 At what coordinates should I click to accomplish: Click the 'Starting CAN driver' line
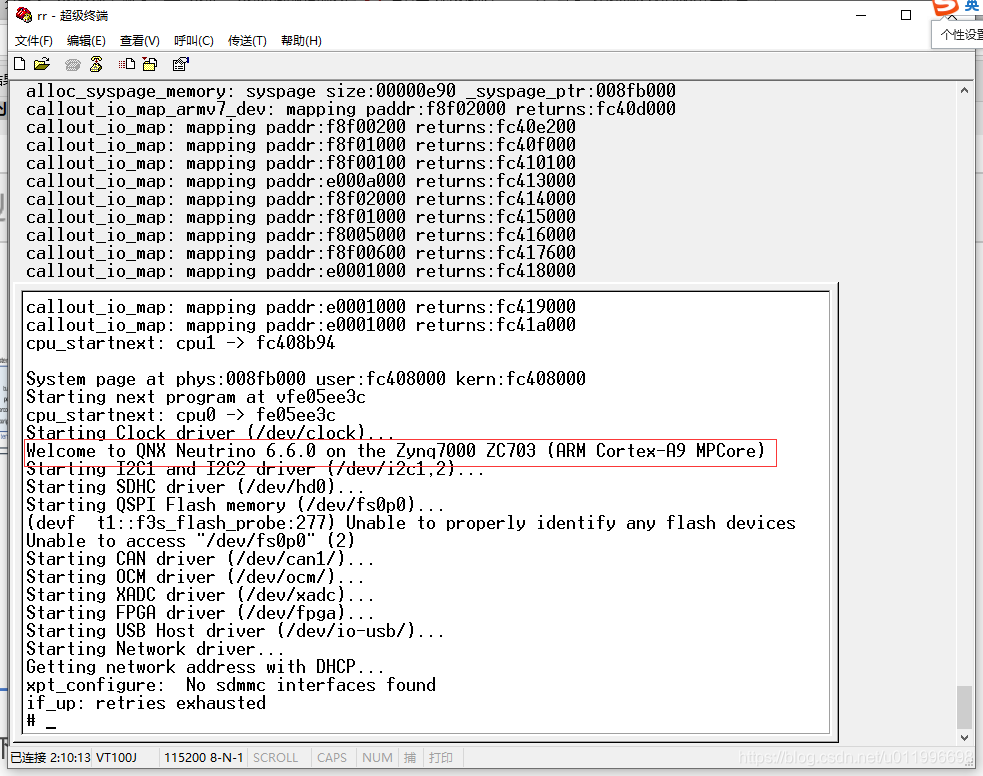pyautogui.click(x=200, y=558)
